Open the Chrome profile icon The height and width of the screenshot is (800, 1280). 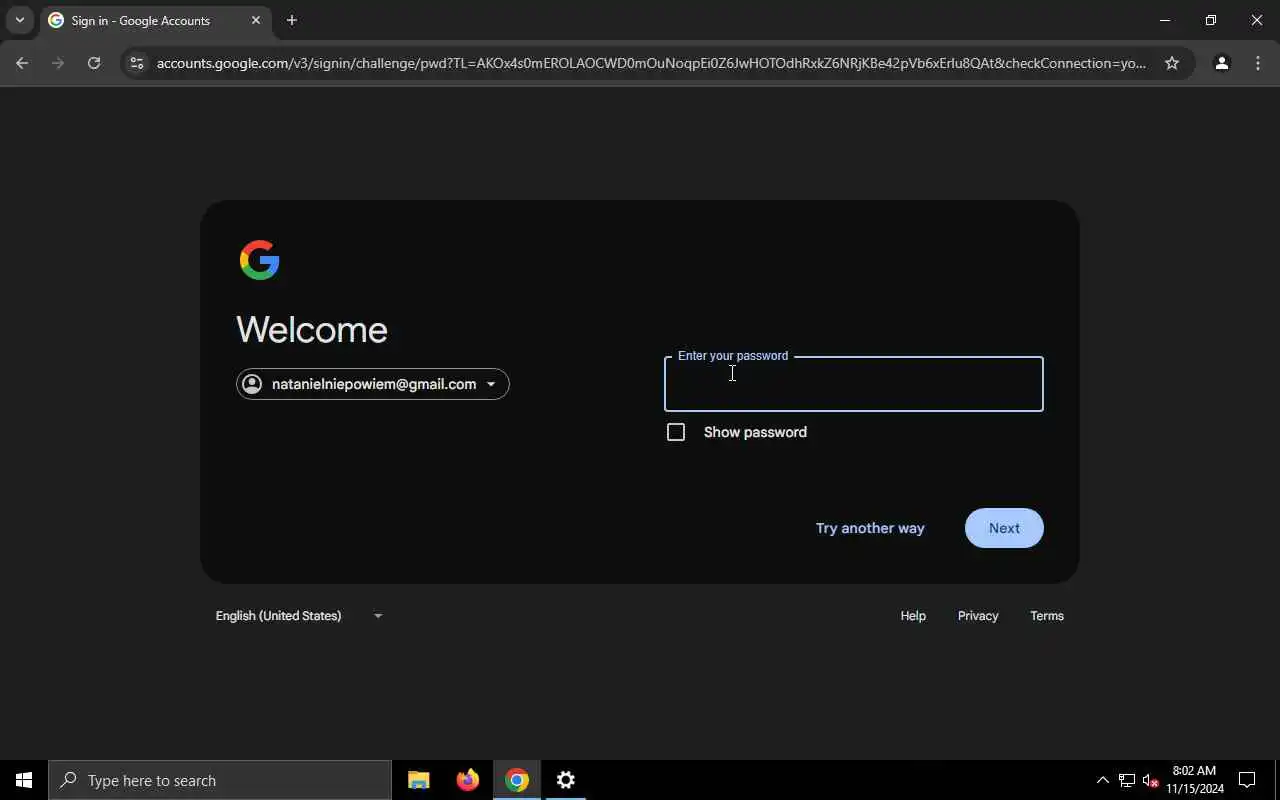click(x=1221, y=63)
